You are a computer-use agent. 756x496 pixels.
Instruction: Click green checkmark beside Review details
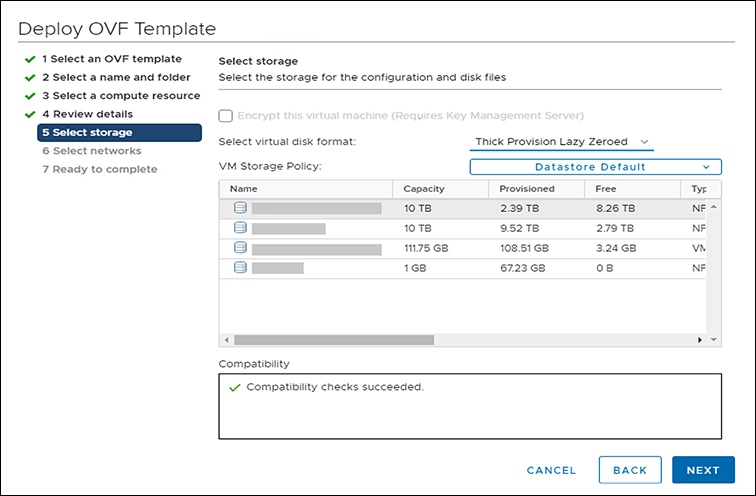click(30, 114)
